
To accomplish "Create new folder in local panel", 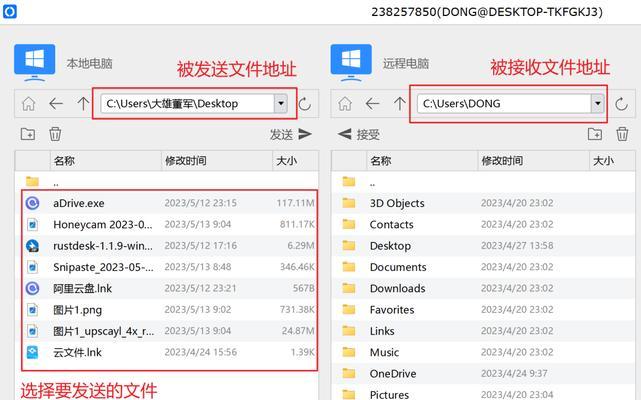I will (x=28, y=134).
